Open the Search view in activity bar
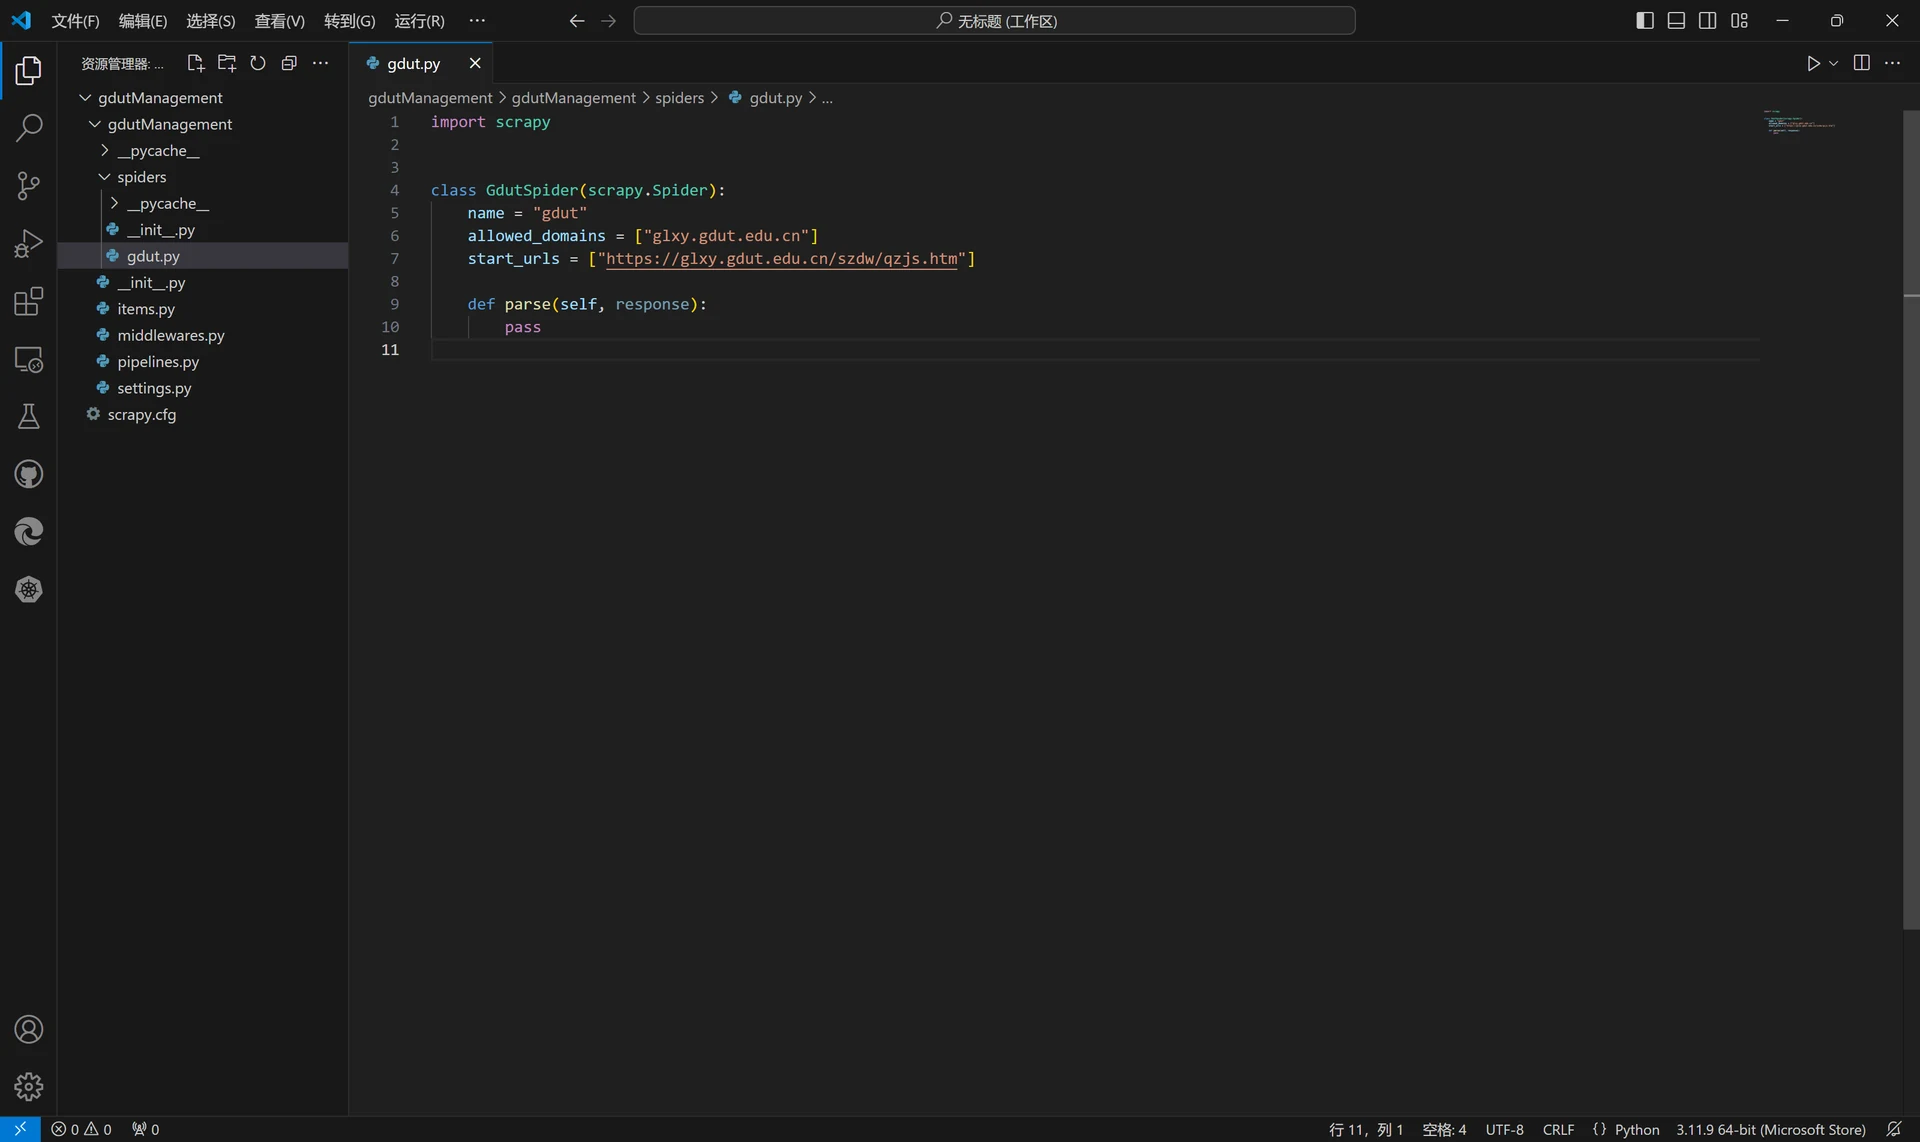Image resolution: width=1920 pixels, height=1142 pixels. click(x=29, y=127)
